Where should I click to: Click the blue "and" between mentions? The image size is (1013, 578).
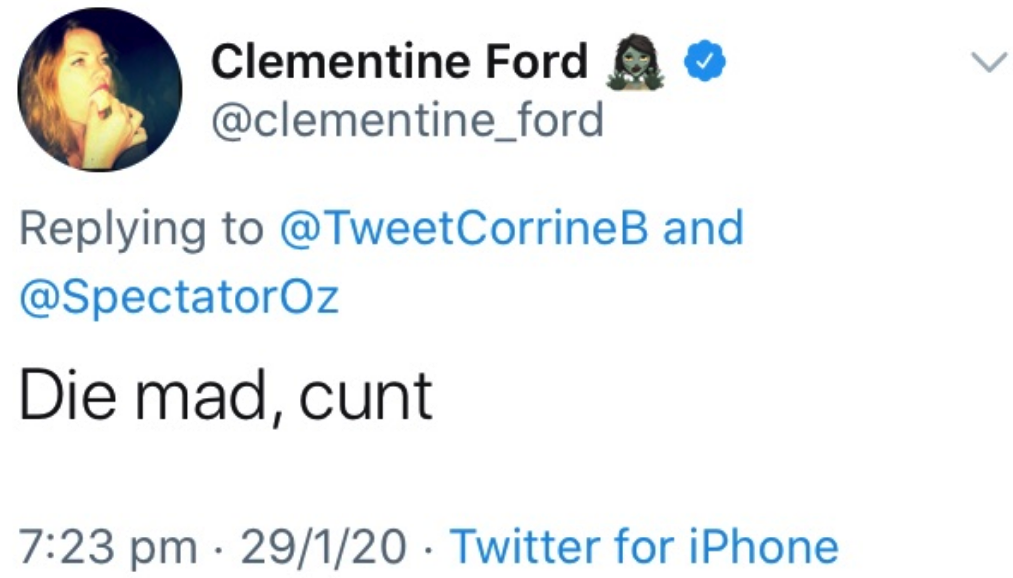(704, 229)
